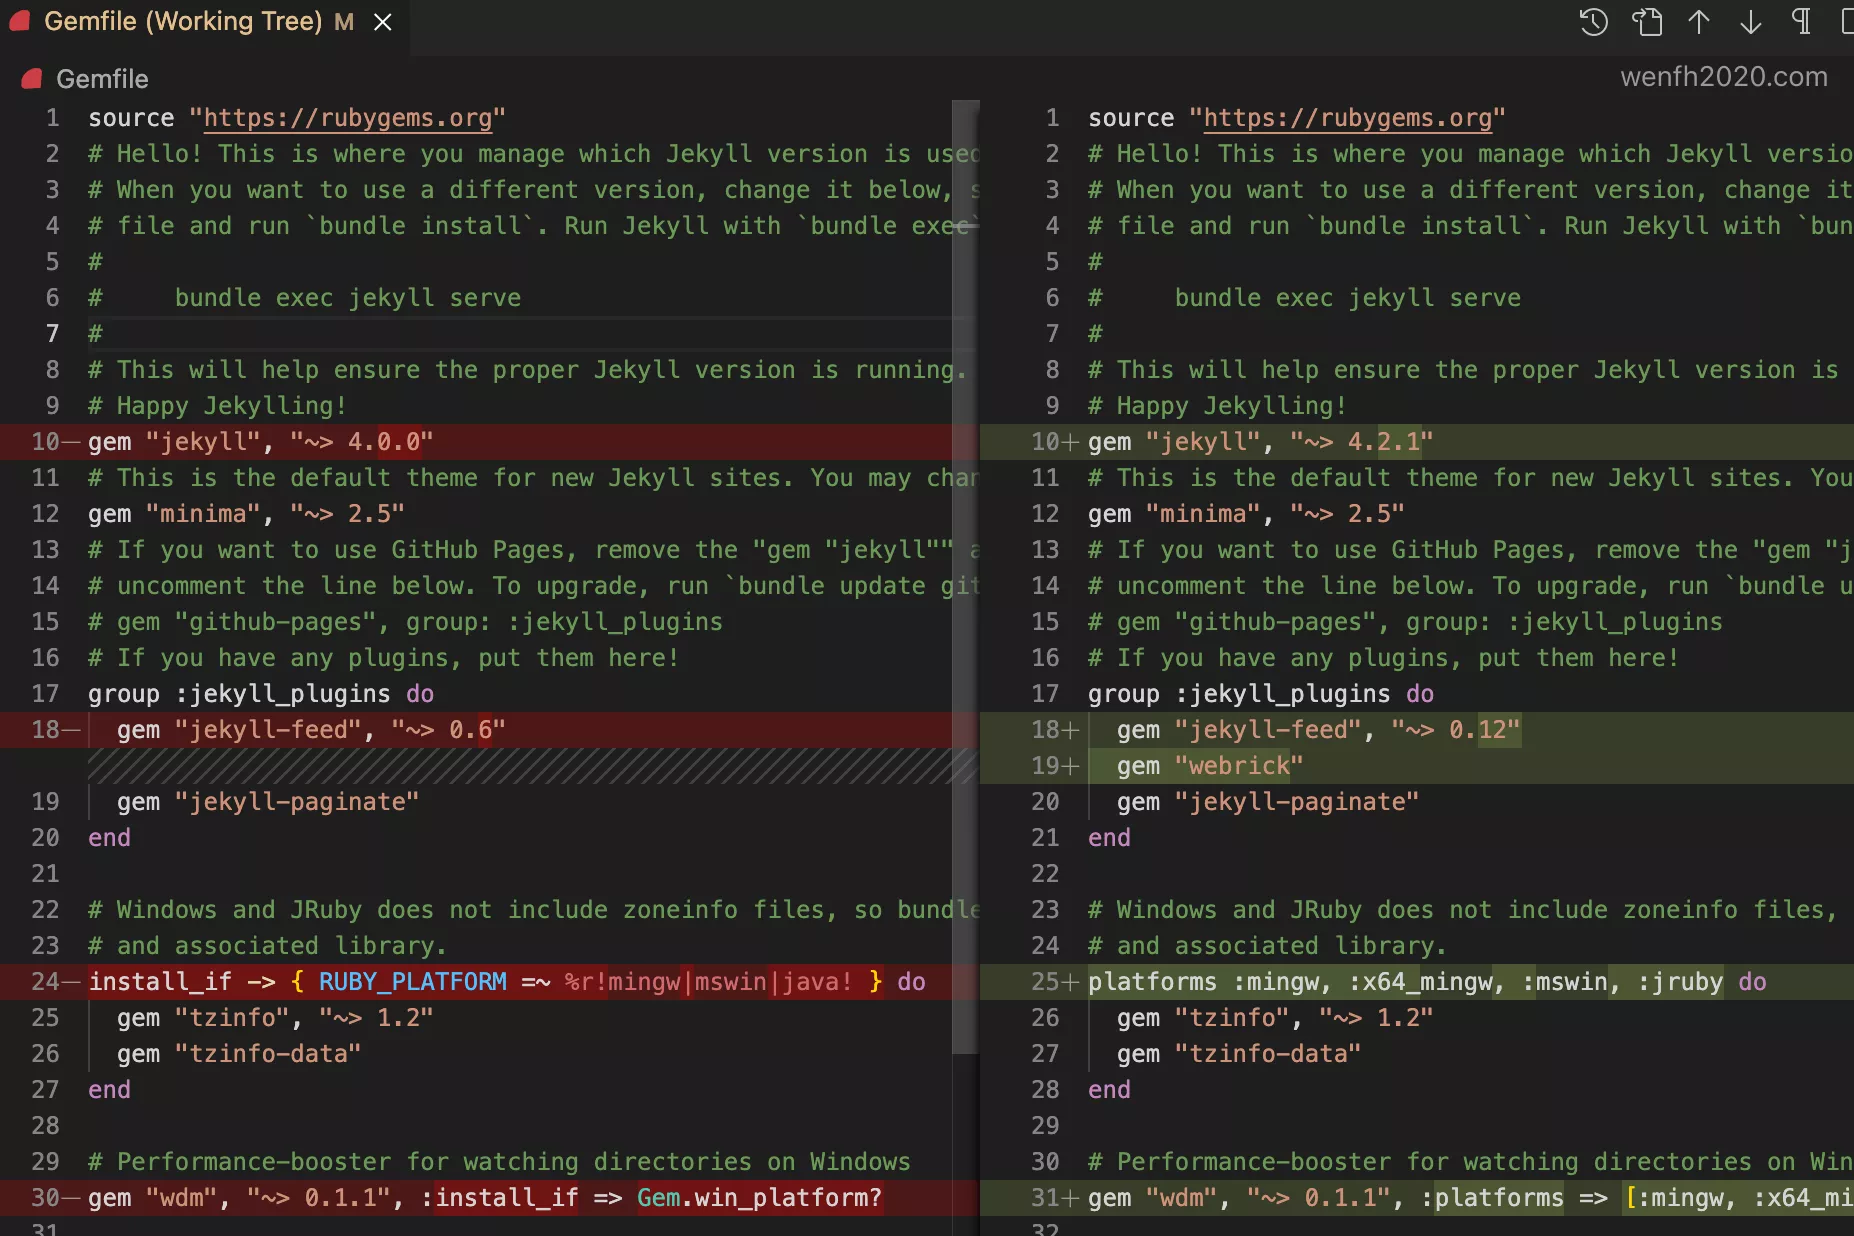Go to next change arrow
Screen dimensions: 1854x1236
tap(1750, 22)
